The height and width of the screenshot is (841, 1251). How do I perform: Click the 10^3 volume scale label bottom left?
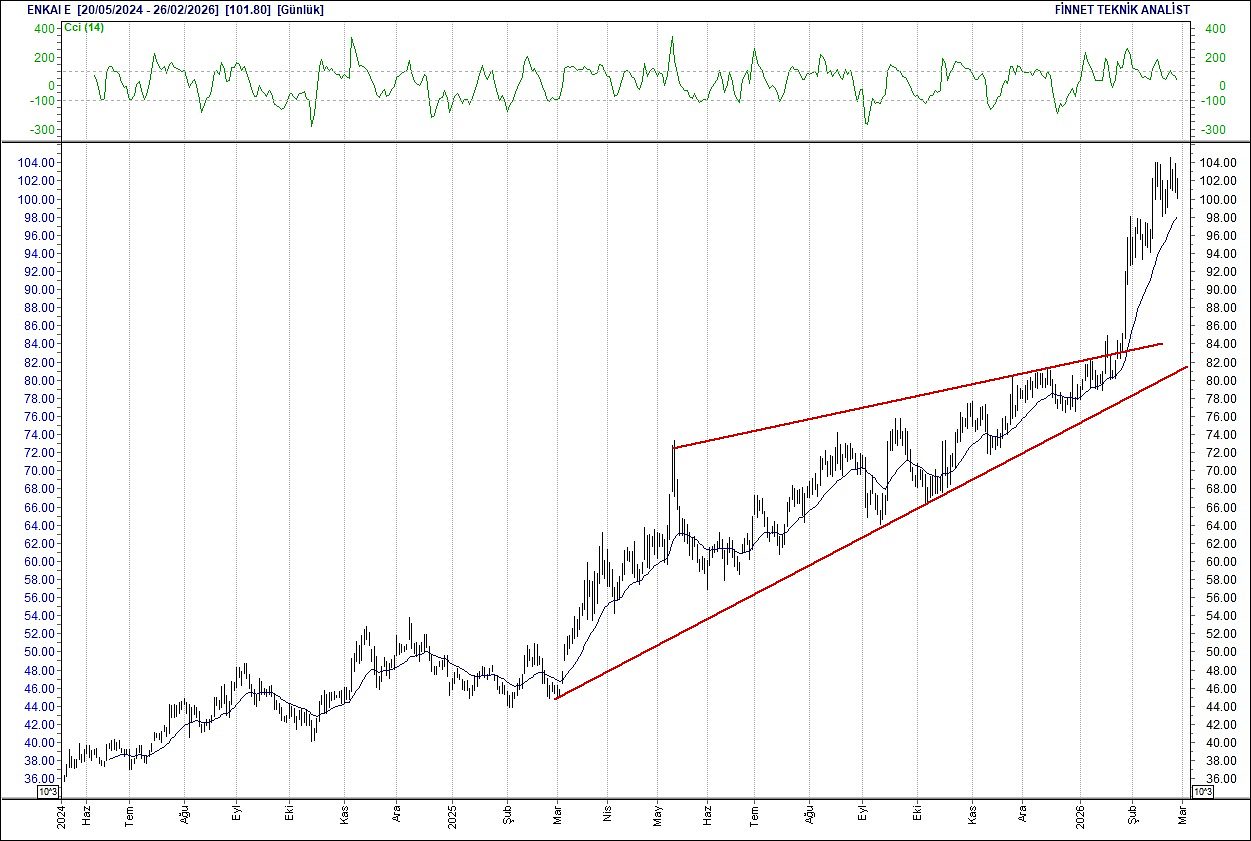pyautogui.click(x=46, y=789)
